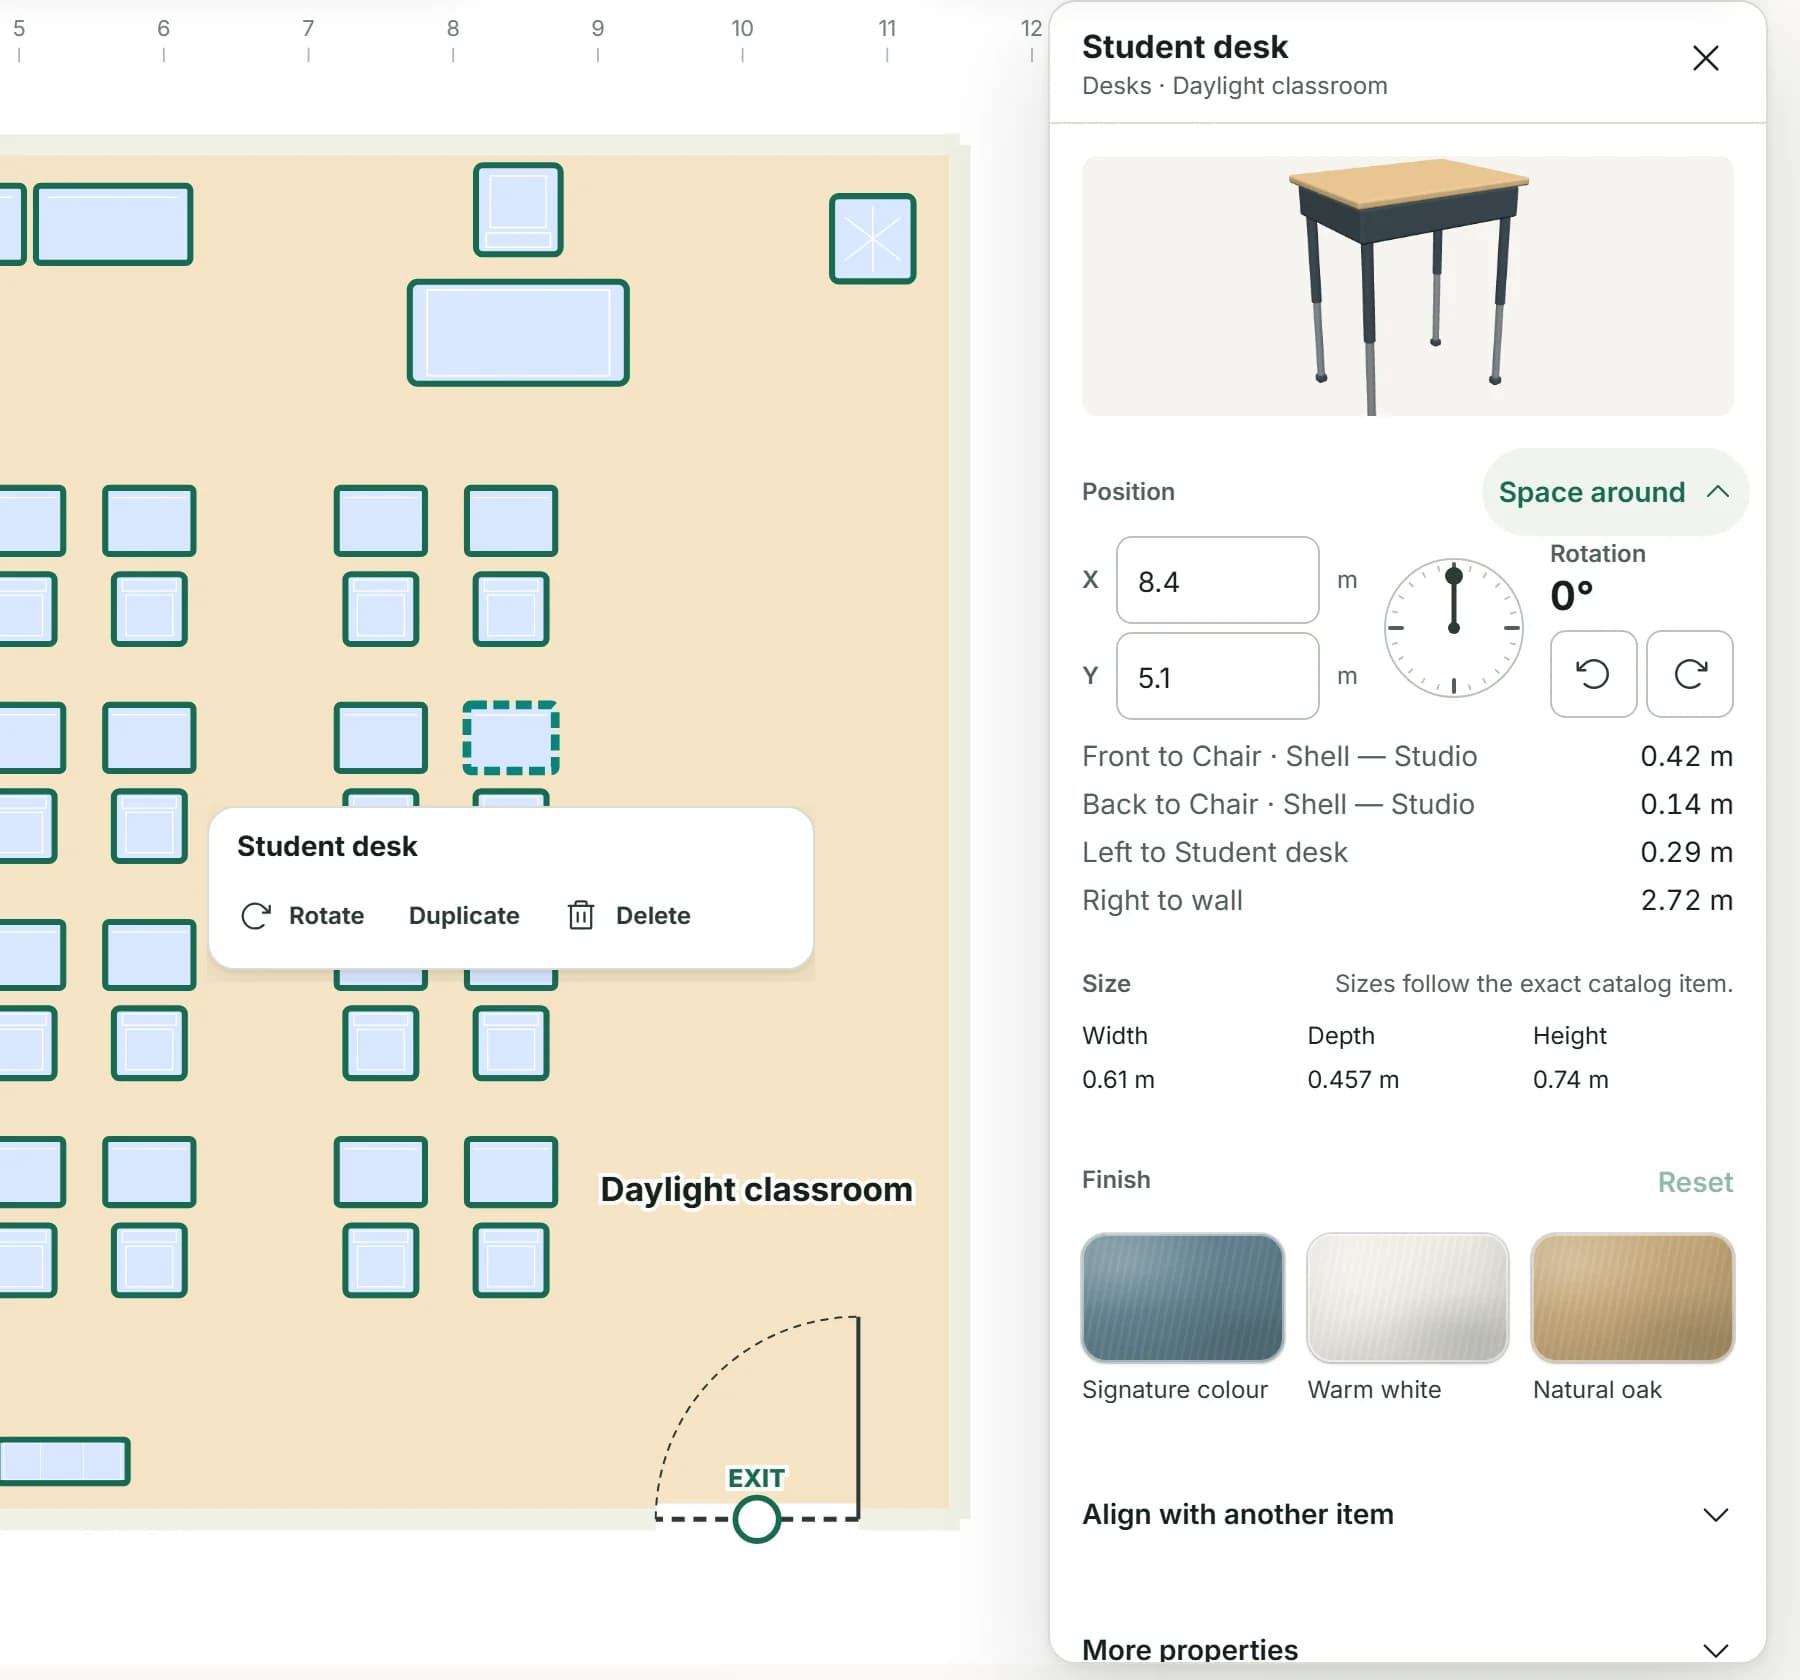Click Desks · Daylight classroom subtitle
The width and height of the screenshot is (1800, 1680).
[x=1234, y=86]
